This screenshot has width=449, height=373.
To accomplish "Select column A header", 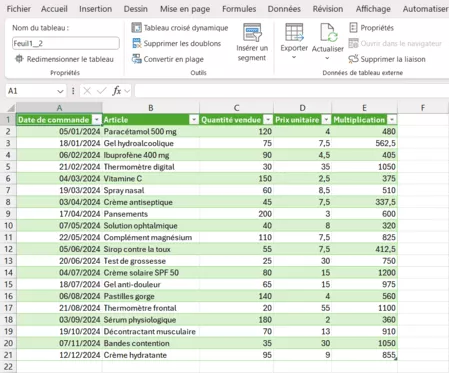I will [x=59, y=108].
